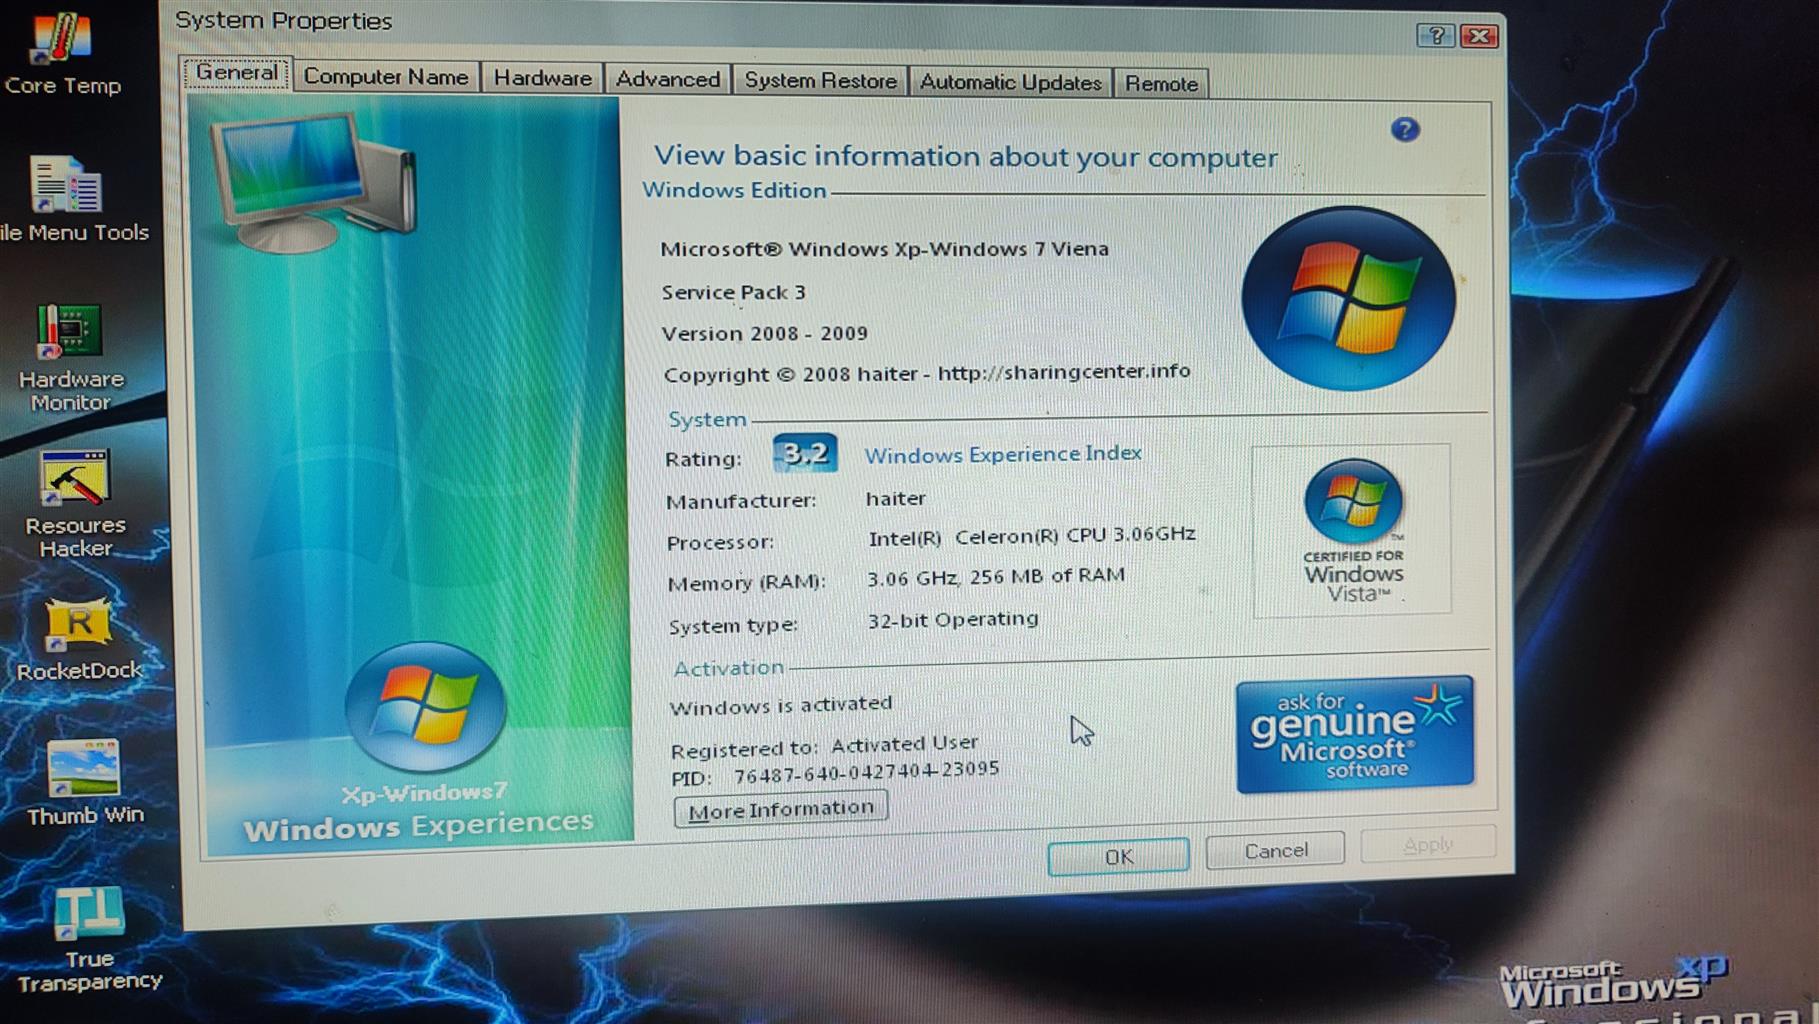
Task: Go to the System Restore tab
Action: coord(820,81)
